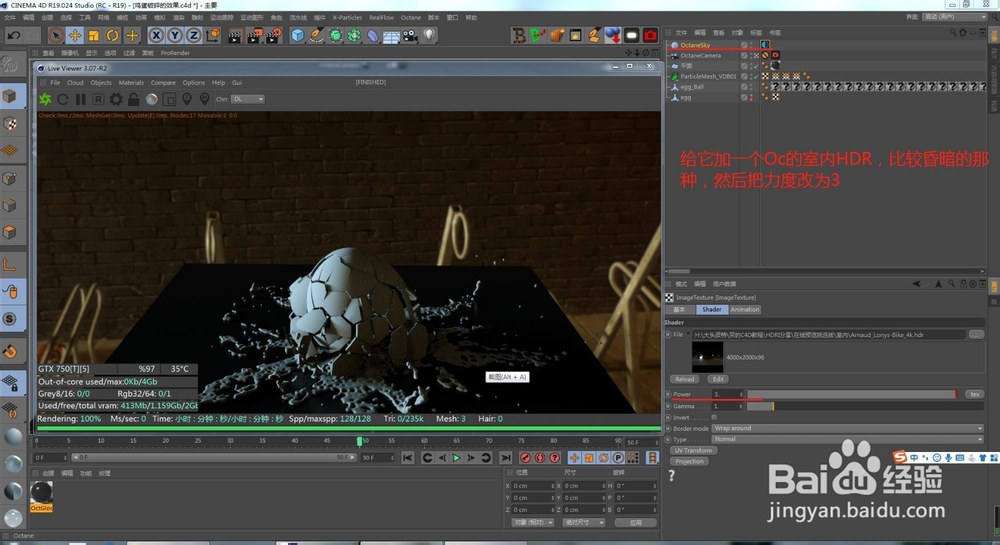
Task: Open size mode dropdown in coordinates panel
Action: tap(583, 523)
